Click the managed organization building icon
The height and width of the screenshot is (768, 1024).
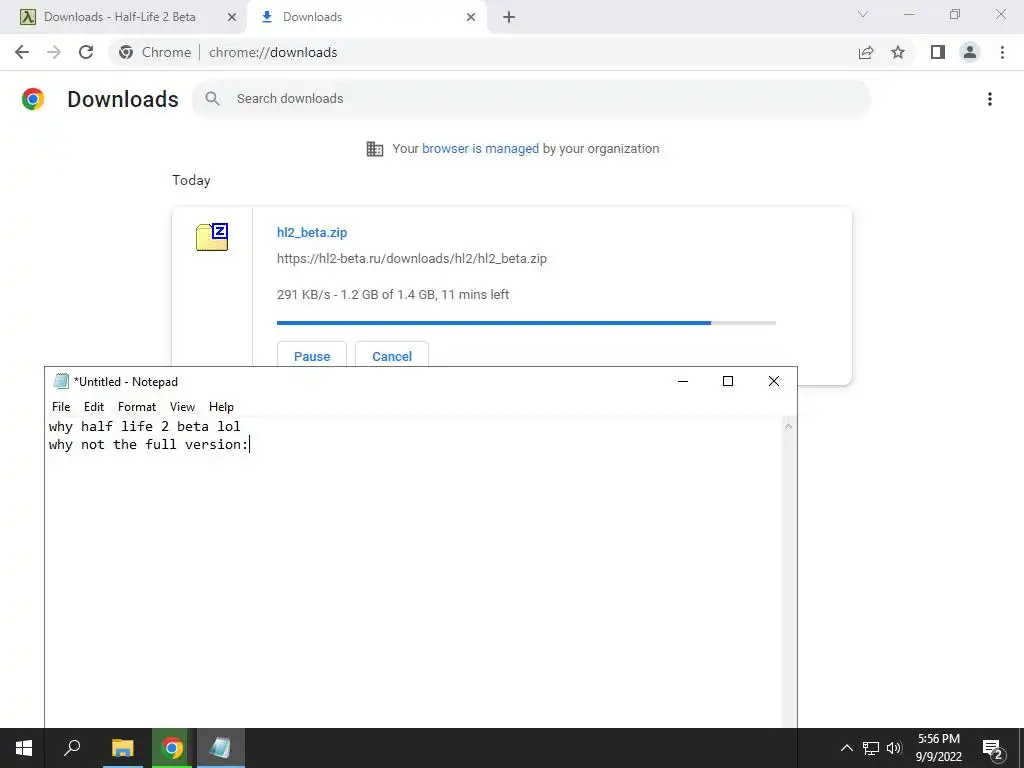click(375, 149)
